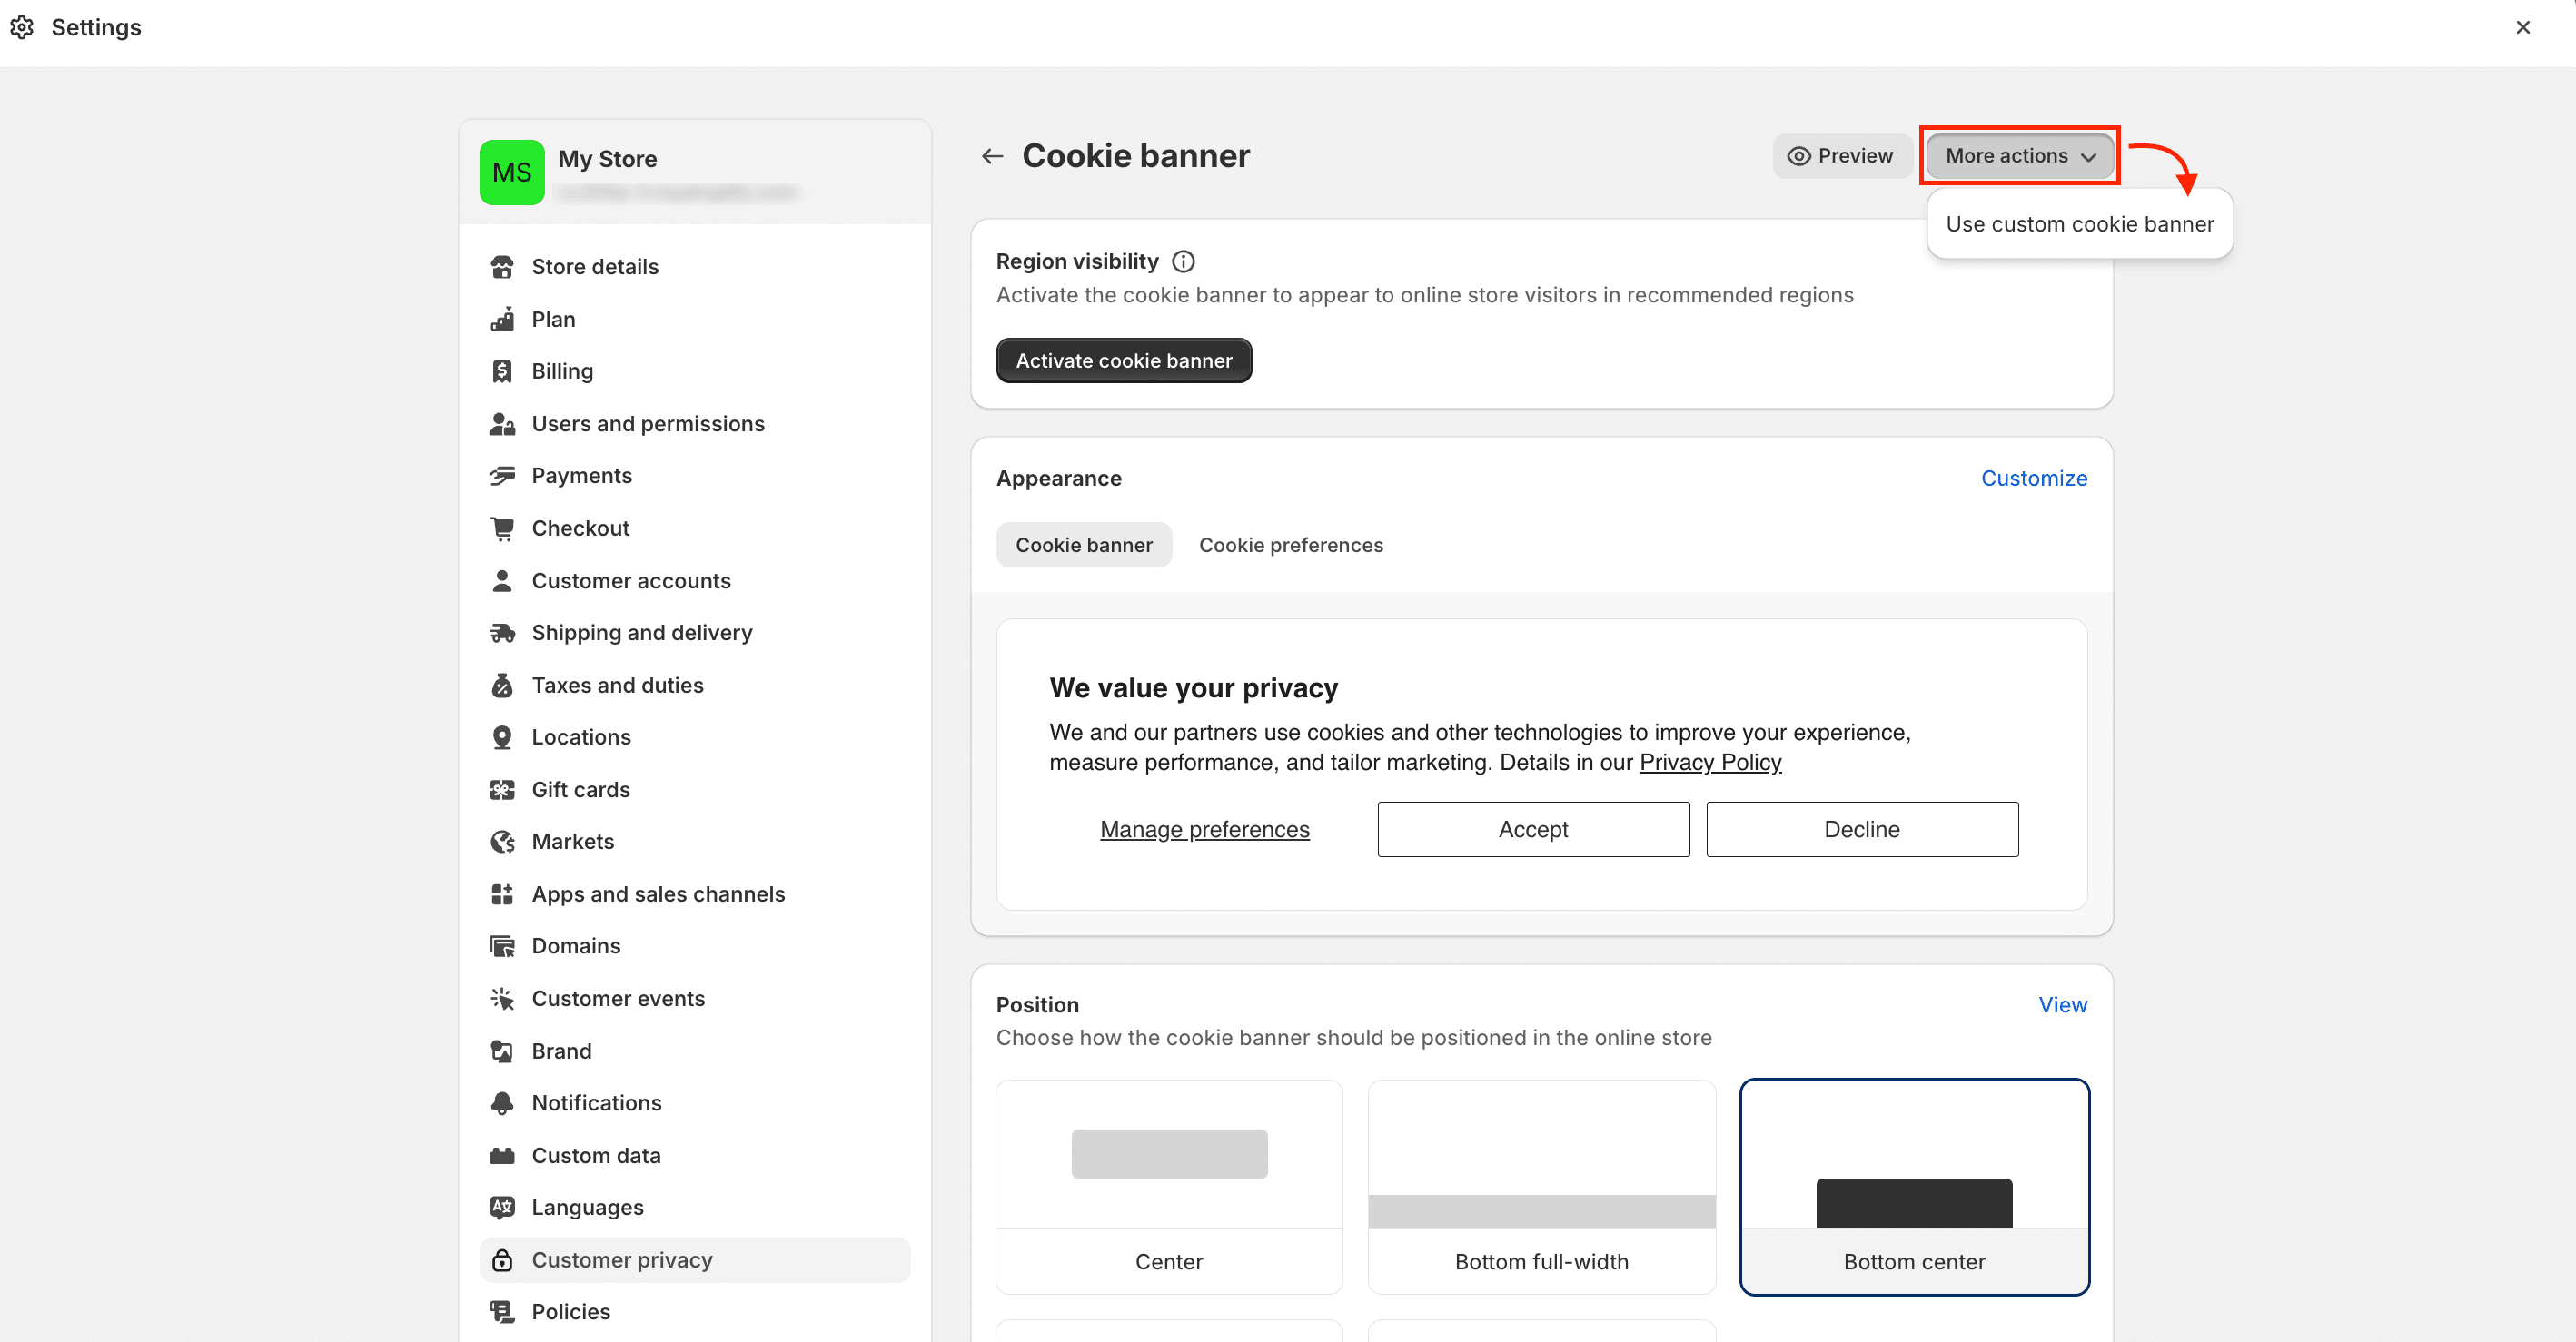Viewport: 2576px width, 1342px height.
Task: Open Customer privacy in the sidebar
Action: tap(695, 1260)
